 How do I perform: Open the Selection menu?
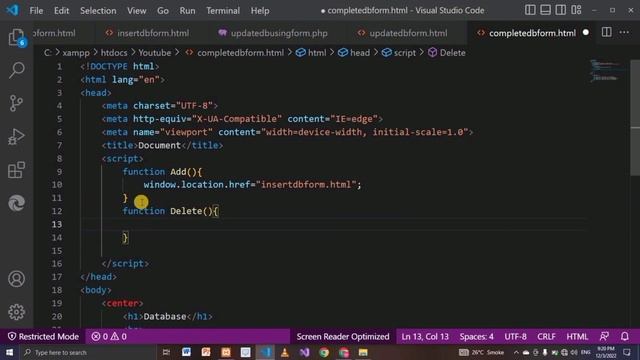point(98,11)
